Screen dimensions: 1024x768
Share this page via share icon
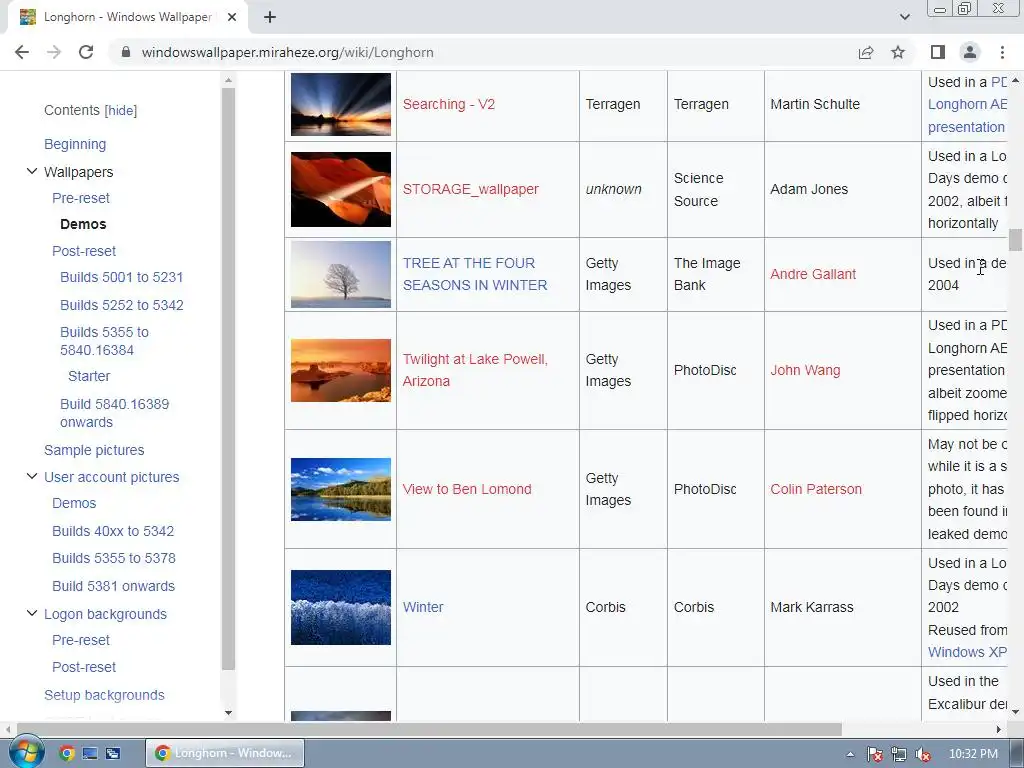[866, 52]
